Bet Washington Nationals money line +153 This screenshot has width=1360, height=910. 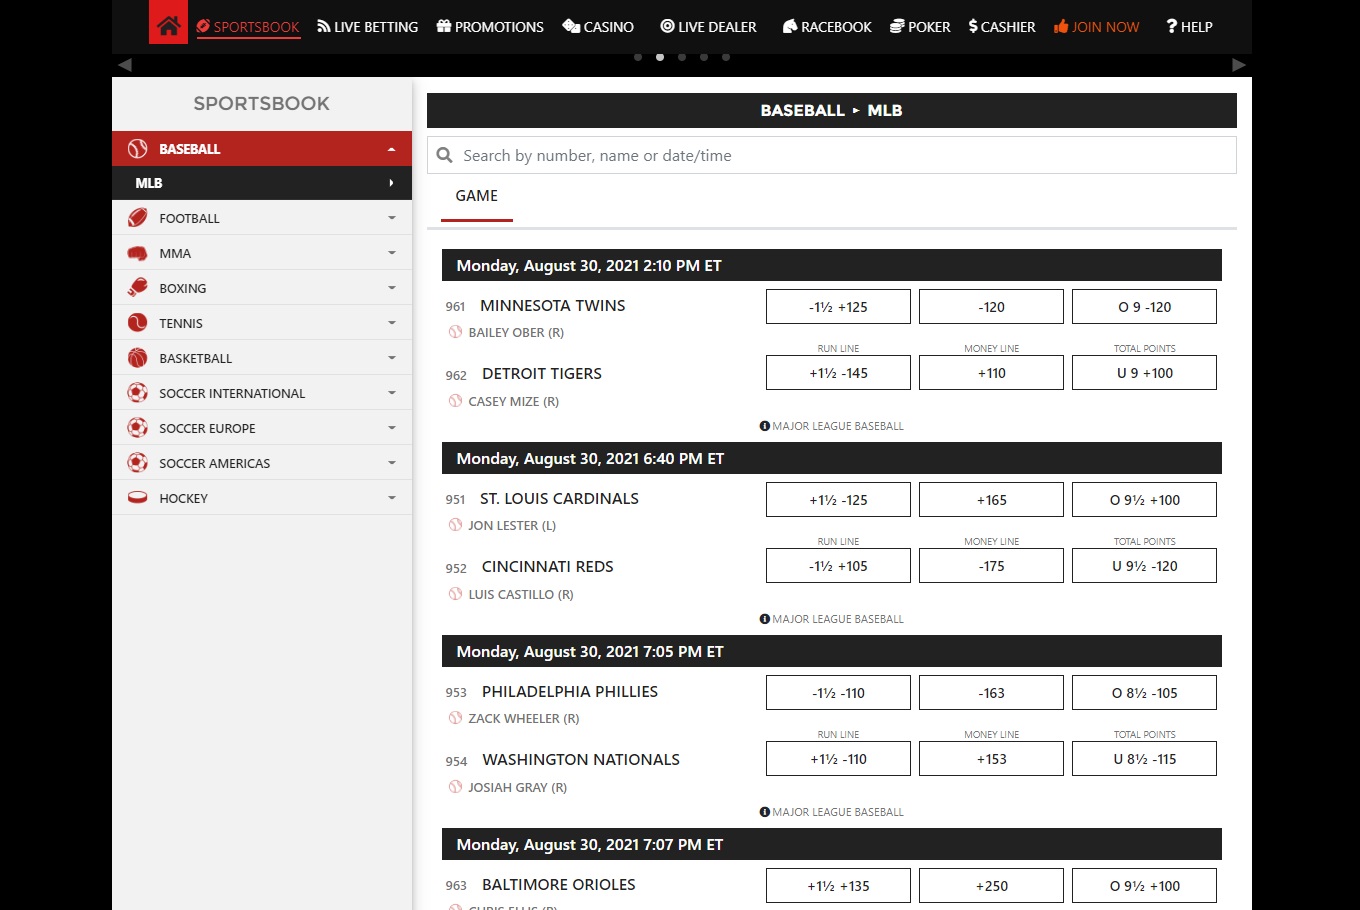pos(991,759)
